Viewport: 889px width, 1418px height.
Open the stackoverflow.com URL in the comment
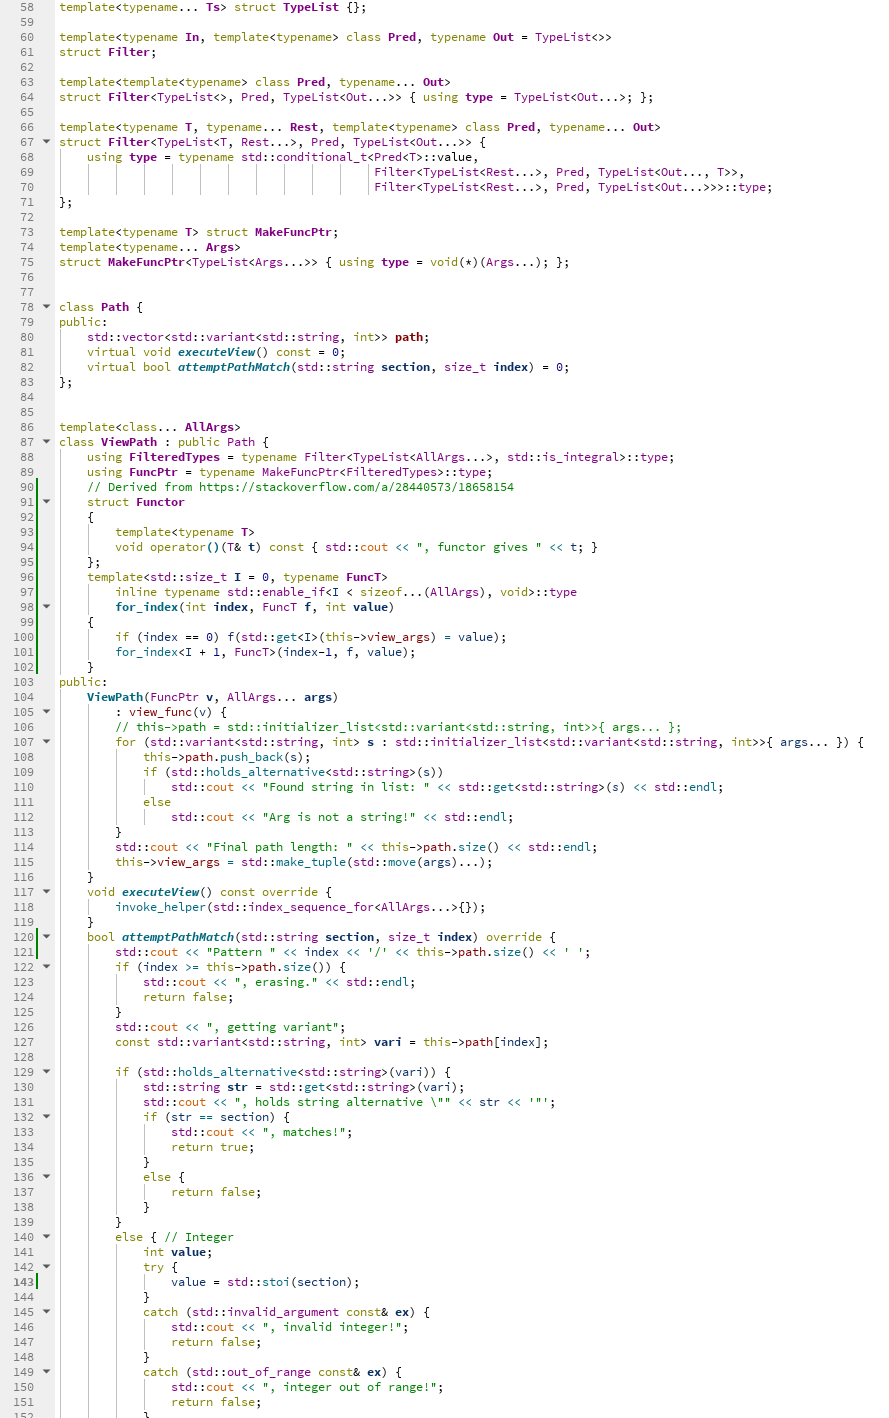point(356,487)
